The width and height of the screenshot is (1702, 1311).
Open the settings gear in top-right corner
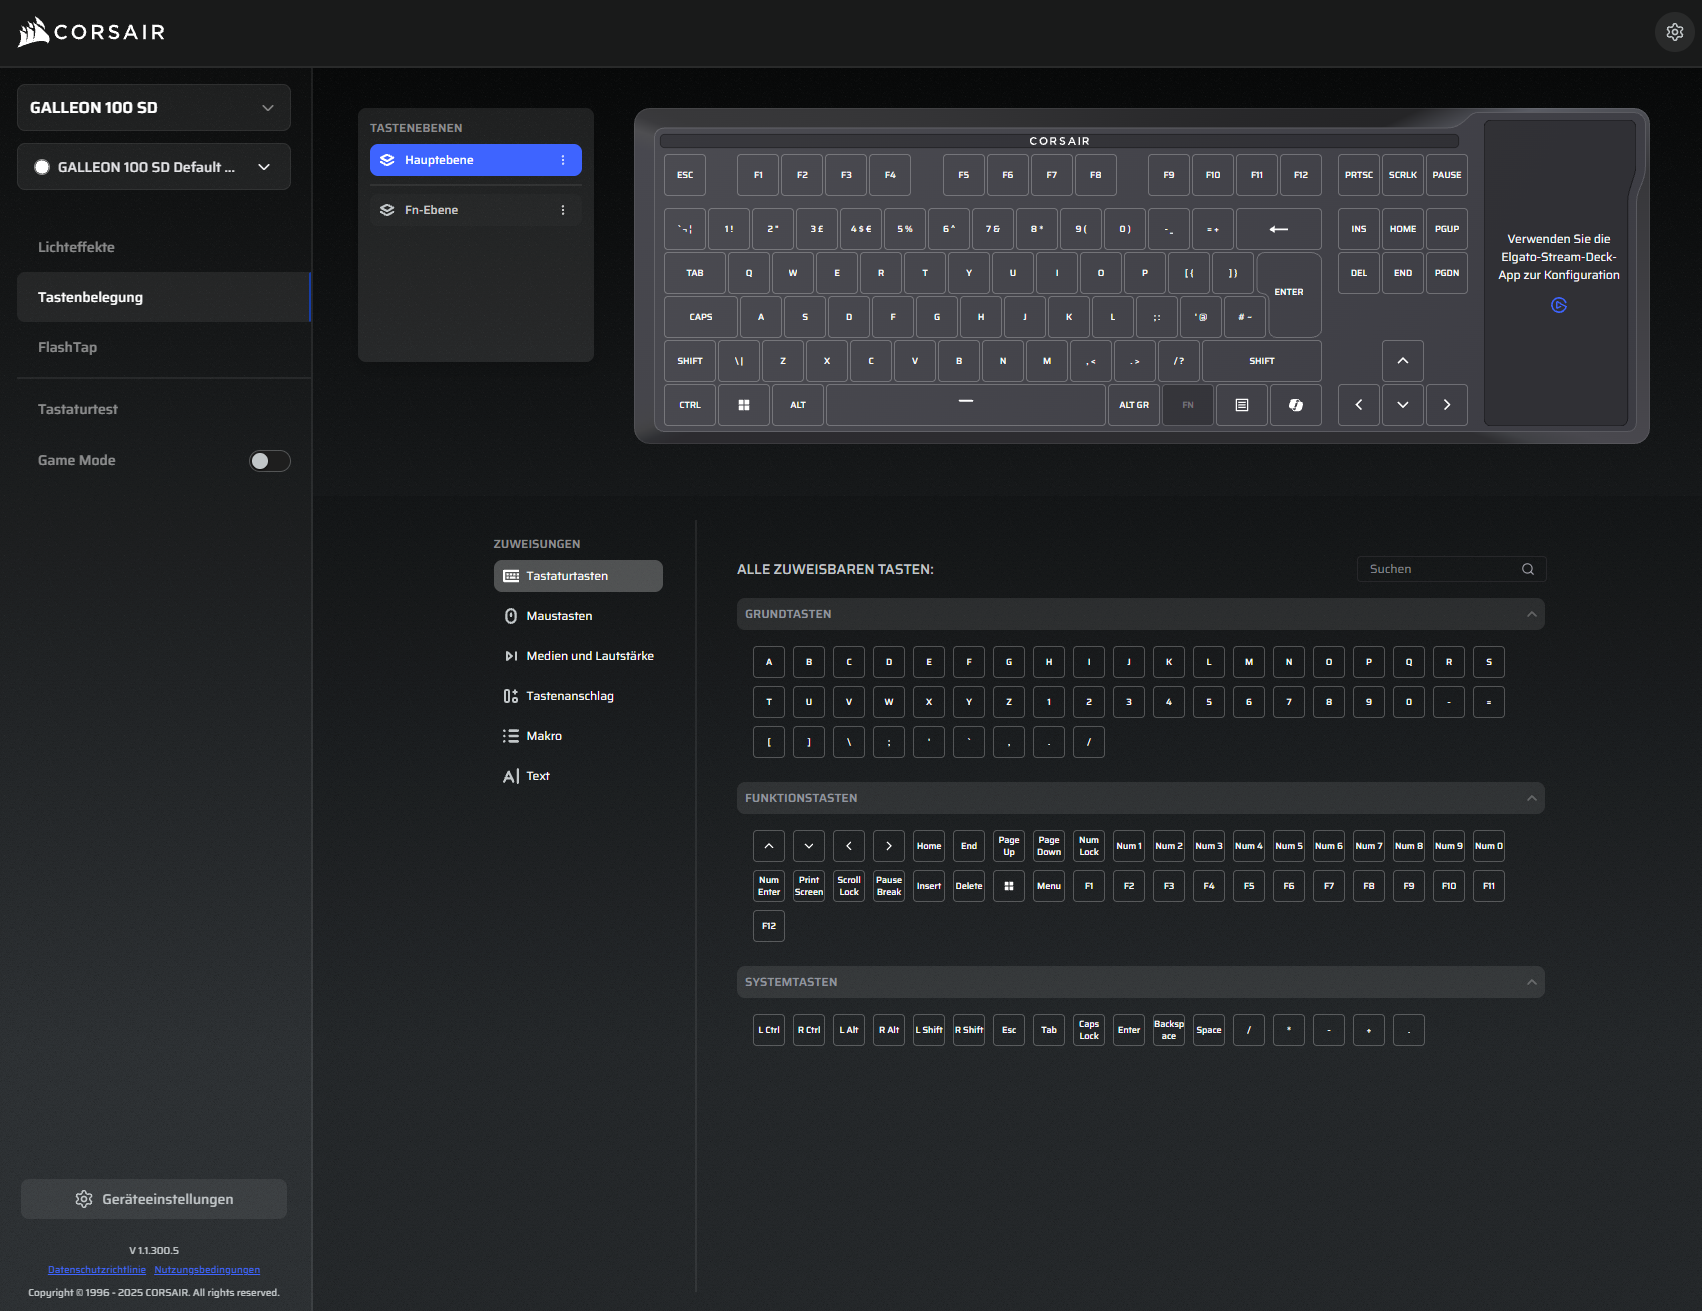coord(1674,32)
